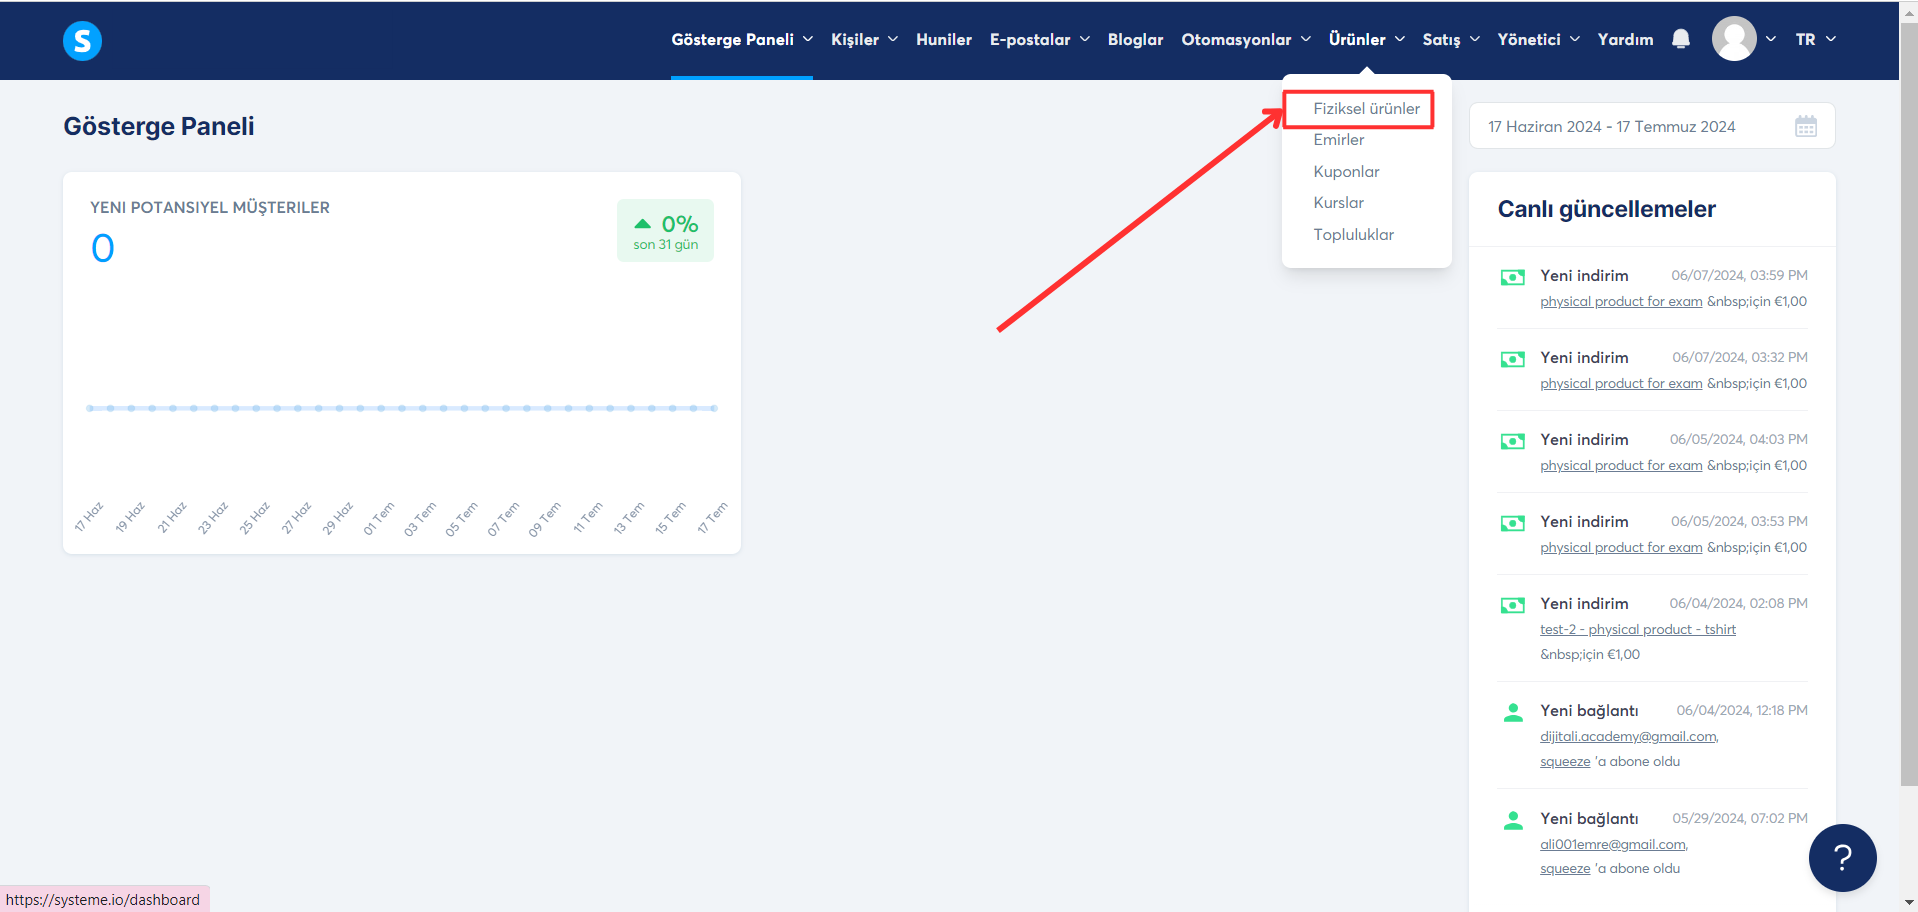Click person icon of 05/29/2024 contact
This screenshot has height=912, width=1918.
point(1513,820)
